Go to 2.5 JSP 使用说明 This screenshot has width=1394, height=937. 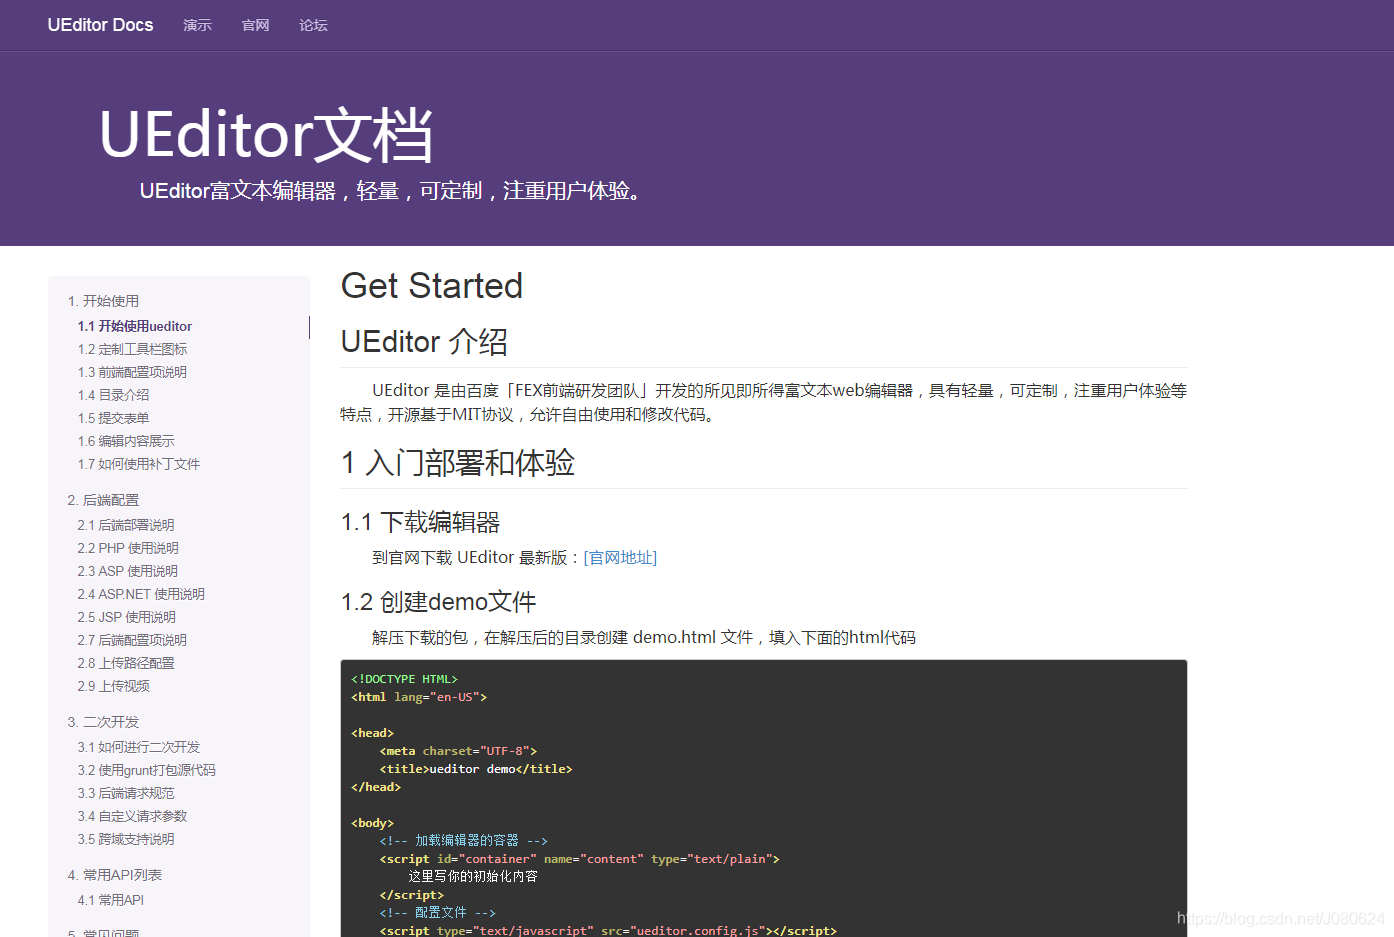click(x=126, y=617)
